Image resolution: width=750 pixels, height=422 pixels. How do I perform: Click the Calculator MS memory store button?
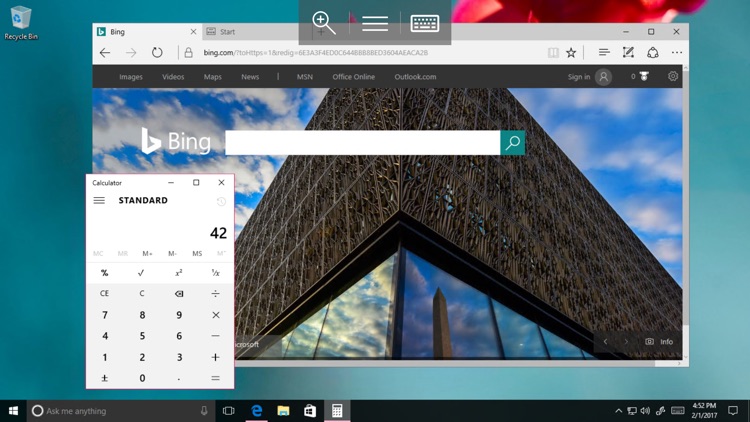click(x=197, y=254)
